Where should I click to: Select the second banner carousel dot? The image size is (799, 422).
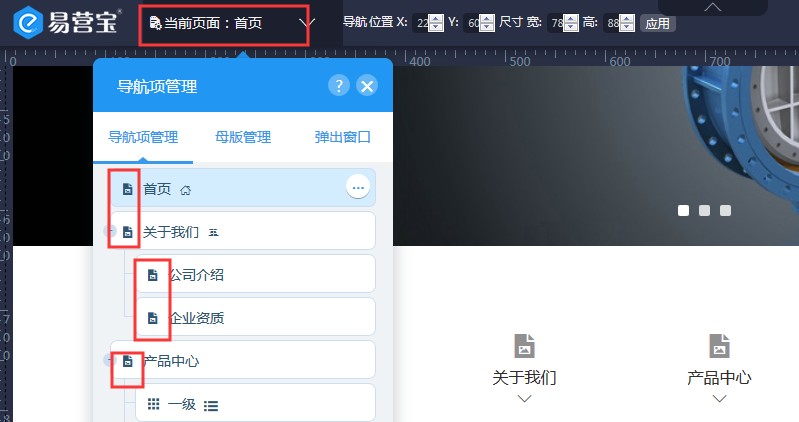(x=704, y=210)
